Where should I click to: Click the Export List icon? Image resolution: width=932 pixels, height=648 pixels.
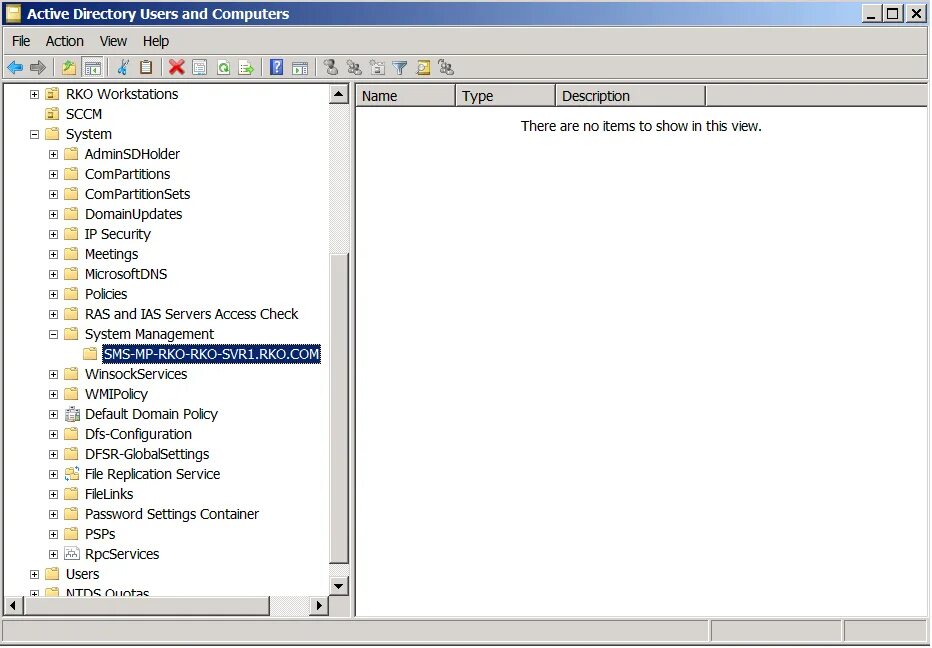click(x=245, y=68)
